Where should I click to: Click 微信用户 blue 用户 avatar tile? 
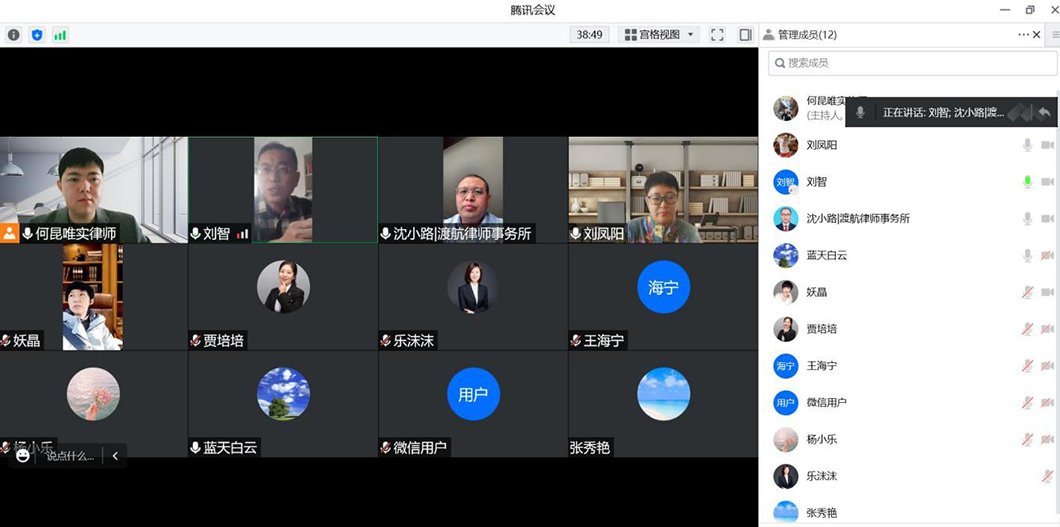click(x=473, y=404)
